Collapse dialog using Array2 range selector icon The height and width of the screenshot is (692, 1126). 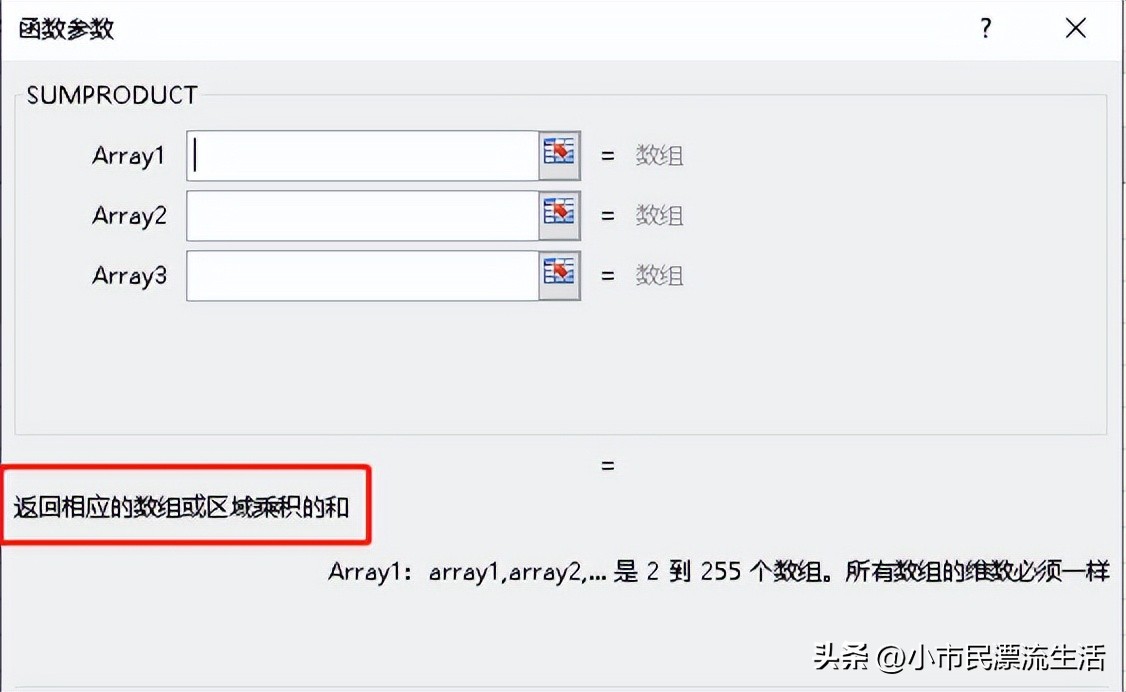coord(559,215)
